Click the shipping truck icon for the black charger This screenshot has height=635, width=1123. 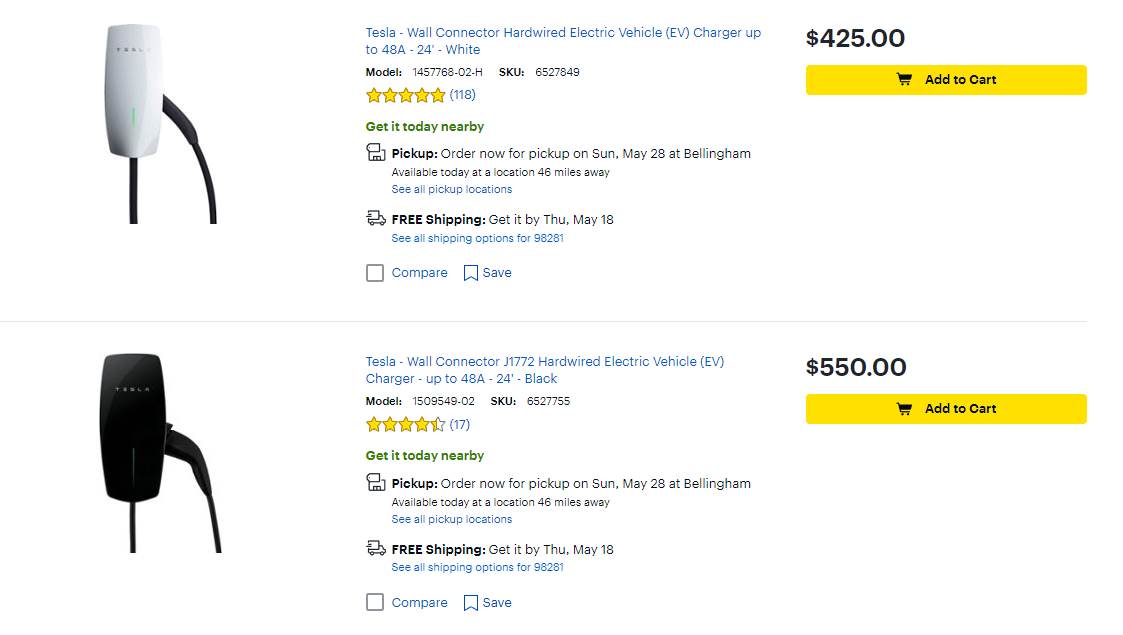click(x=376, y=547)
